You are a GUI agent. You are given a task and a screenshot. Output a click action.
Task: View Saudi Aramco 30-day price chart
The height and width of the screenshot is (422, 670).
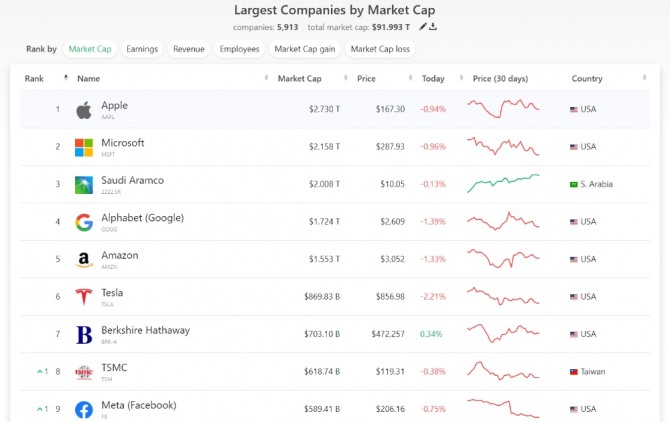503,184
